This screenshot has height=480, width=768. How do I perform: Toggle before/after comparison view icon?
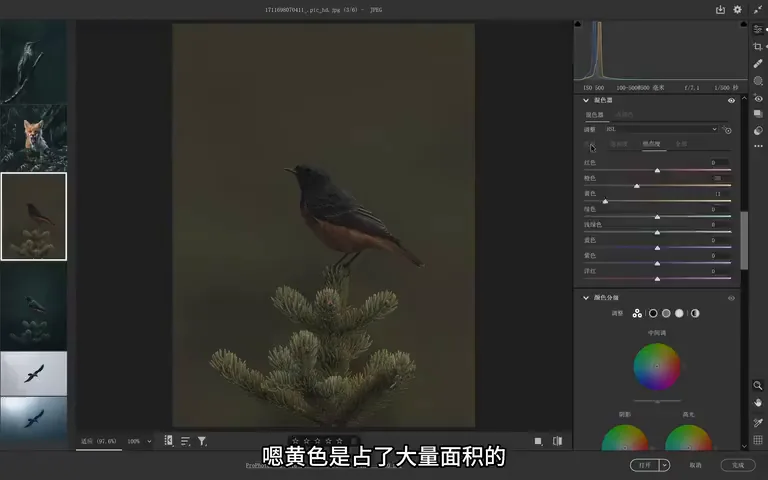click(557, 441)
